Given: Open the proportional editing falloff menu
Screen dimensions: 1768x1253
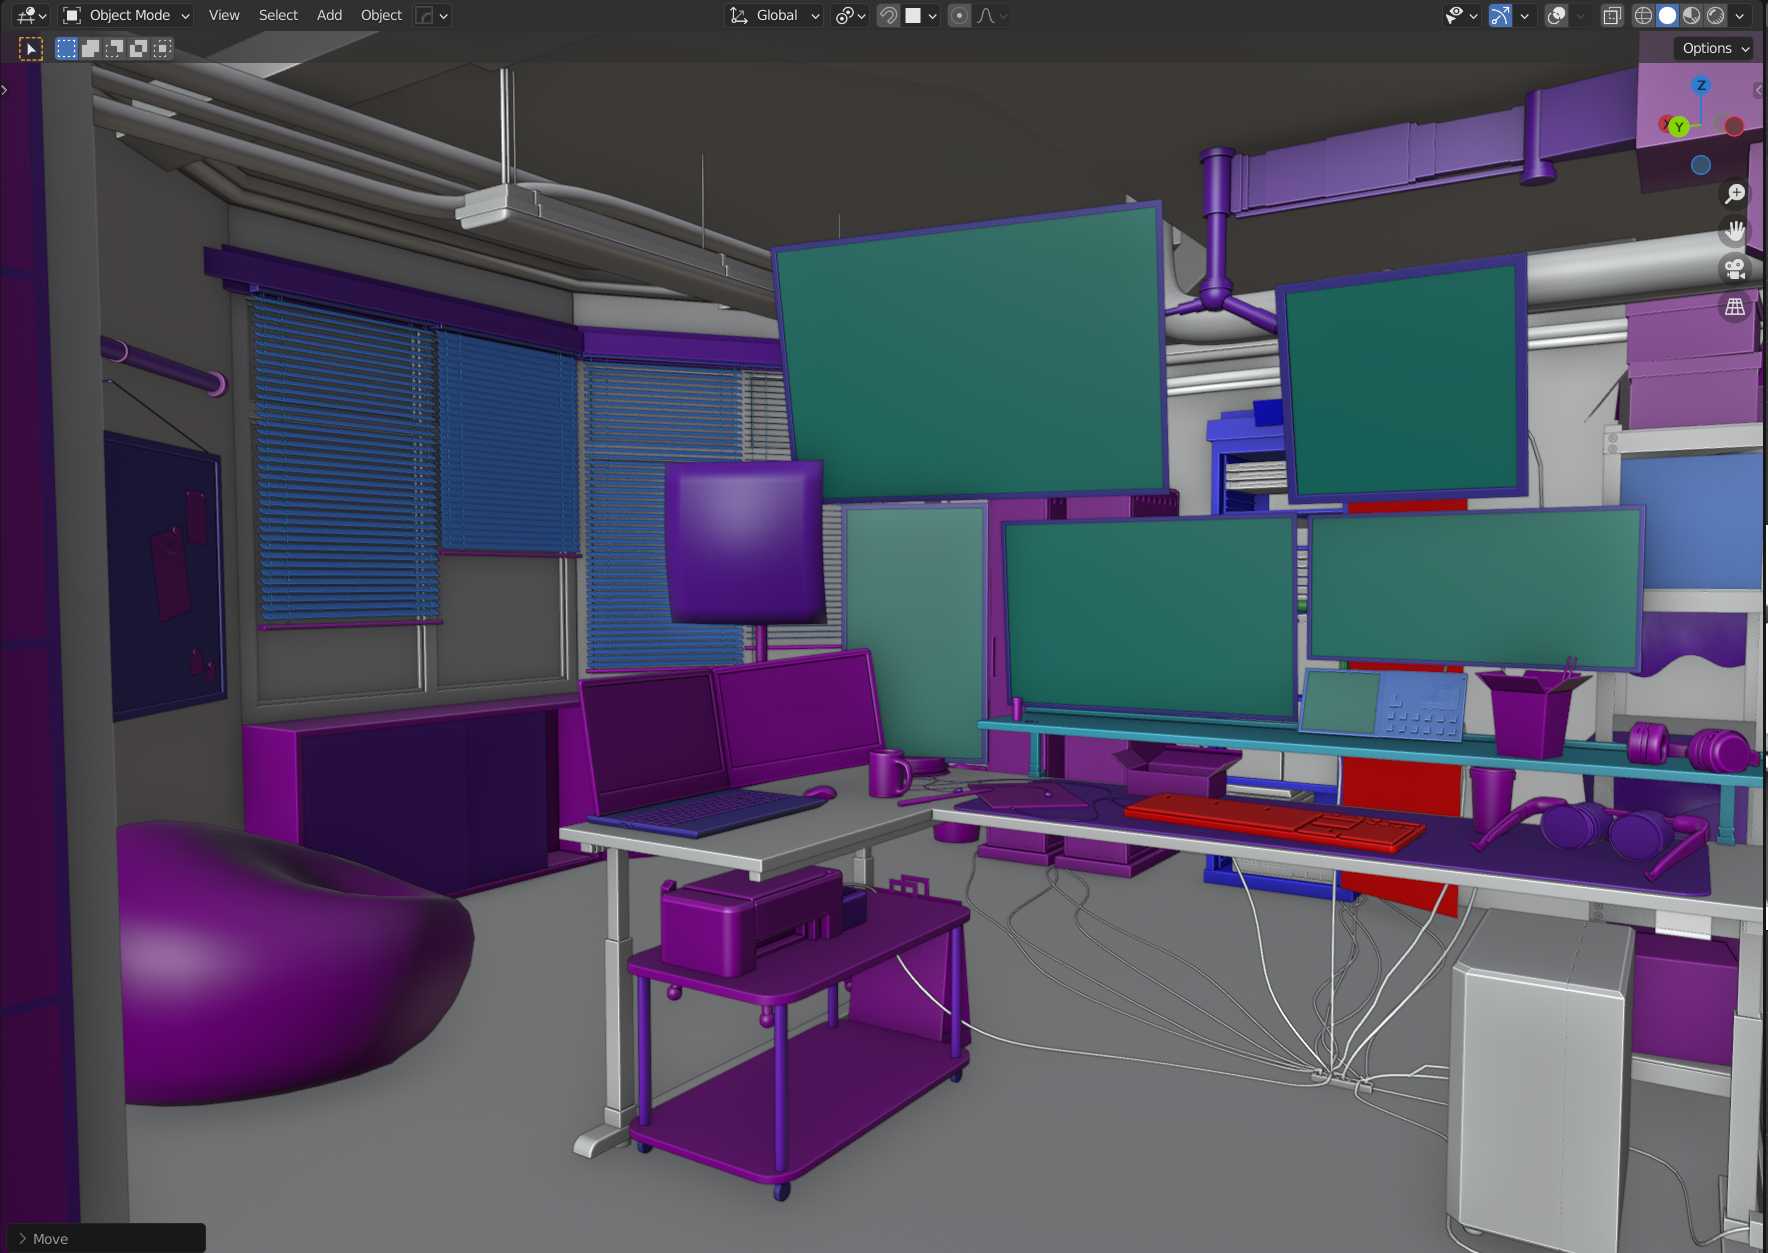Looking at the screenshot, I should pos(992,15).
